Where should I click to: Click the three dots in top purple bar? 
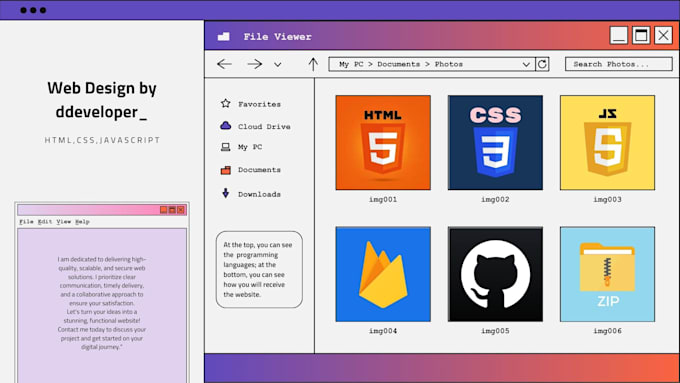click(33, 10)
